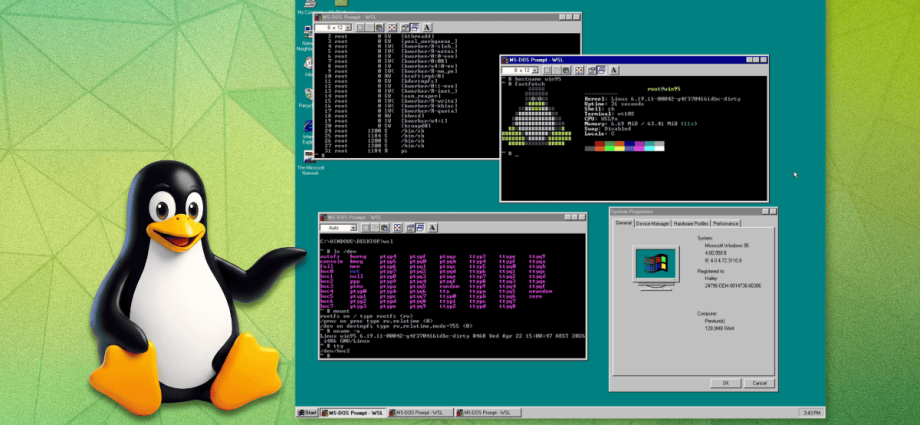Toggle Background icon in fastfetch window toolbar
Viewport: 920px width, 425px height.
coord(601,70)
